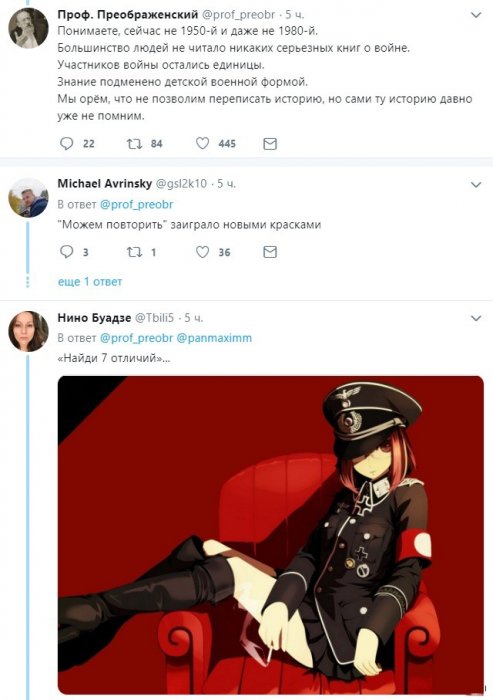Image resolution: width=493 pixels, height=700 pixels.
Task: Open options chevron on Проф. Преображенский's tweet
Action: [476, 15]
